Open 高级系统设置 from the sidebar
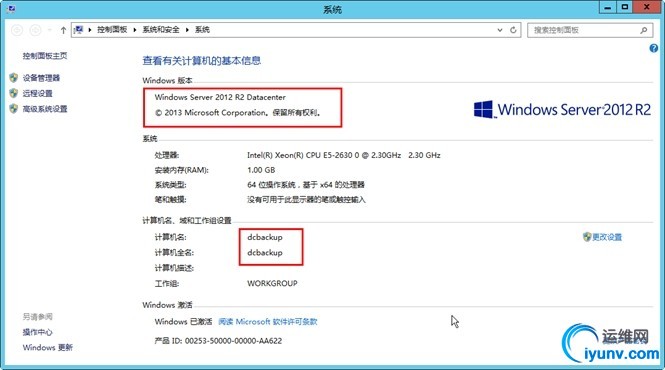665x370 pixels. pyautogui.click(x=45, y=109)
